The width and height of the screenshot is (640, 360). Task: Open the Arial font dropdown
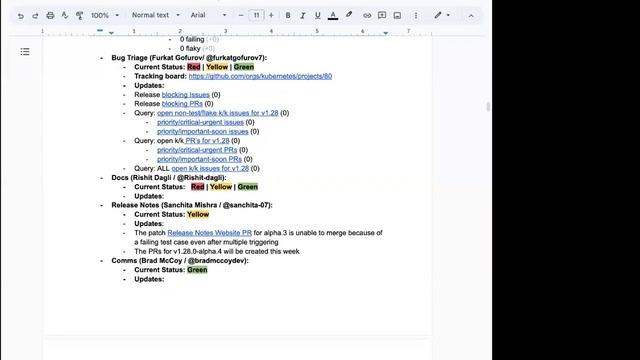(208, 15)
